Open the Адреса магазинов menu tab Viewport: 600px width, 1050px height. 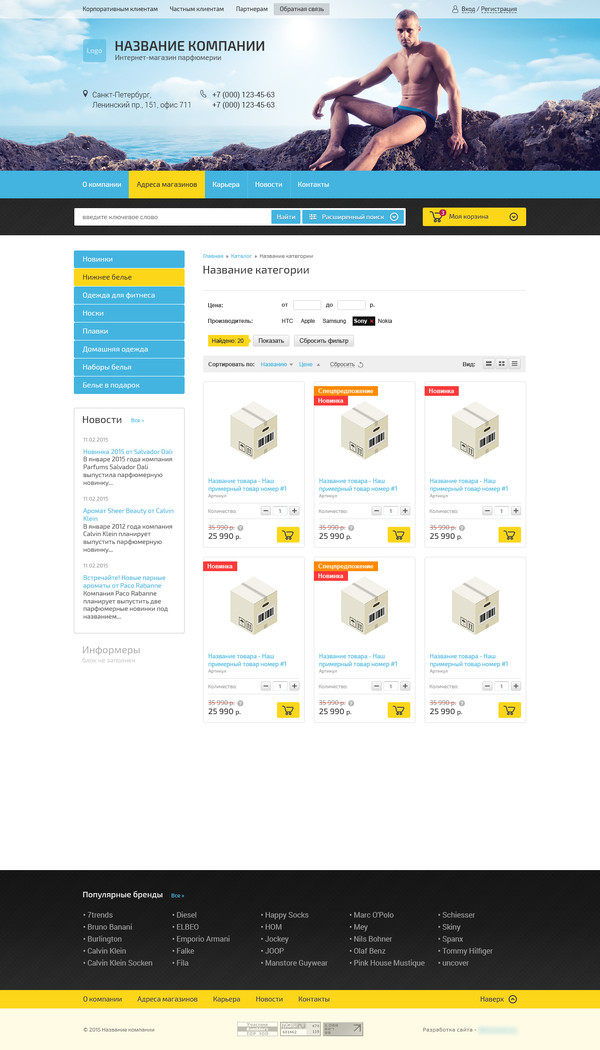tap(167, 185)
